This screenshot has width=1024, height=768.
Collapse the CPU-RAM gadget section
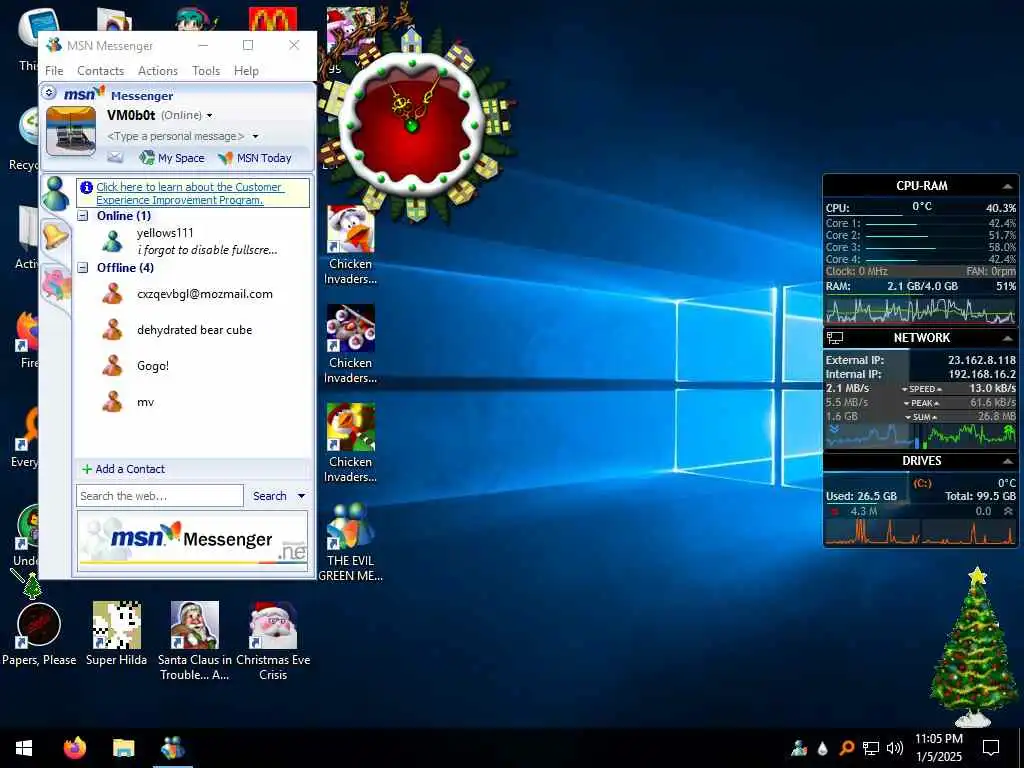point(1008,186)
